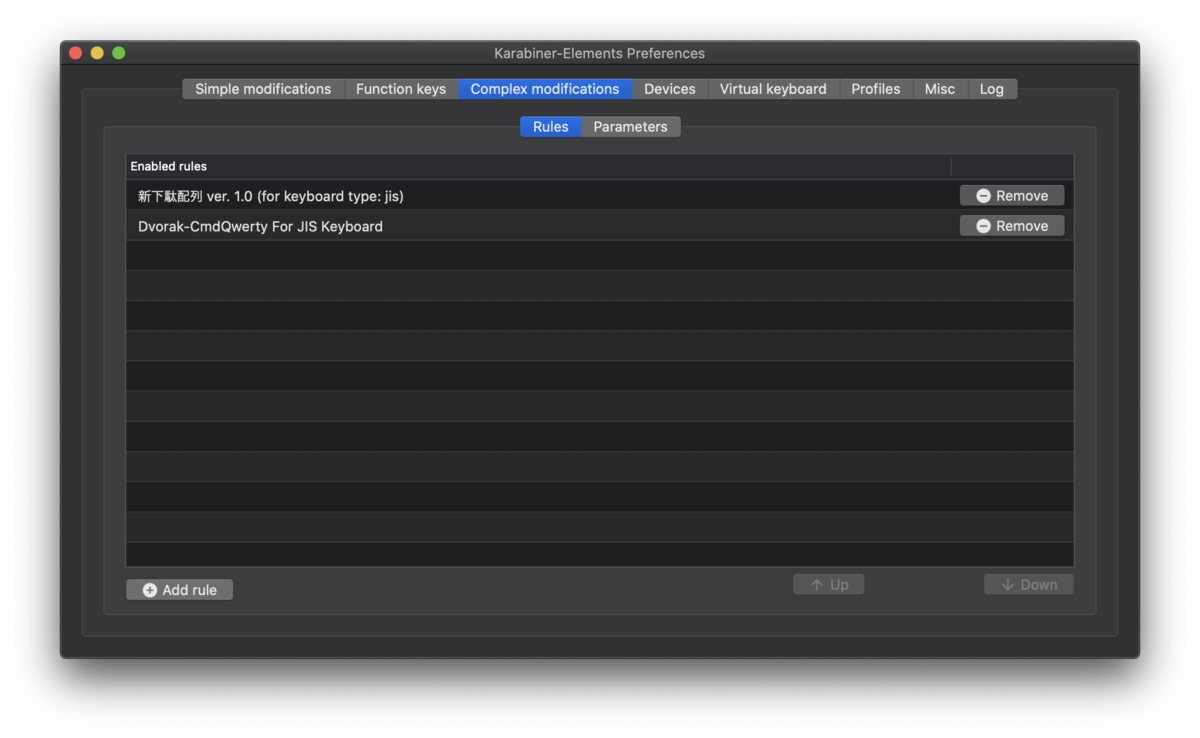
Task: Open the Virtual keyboard tab
Action: pos(773,89)
